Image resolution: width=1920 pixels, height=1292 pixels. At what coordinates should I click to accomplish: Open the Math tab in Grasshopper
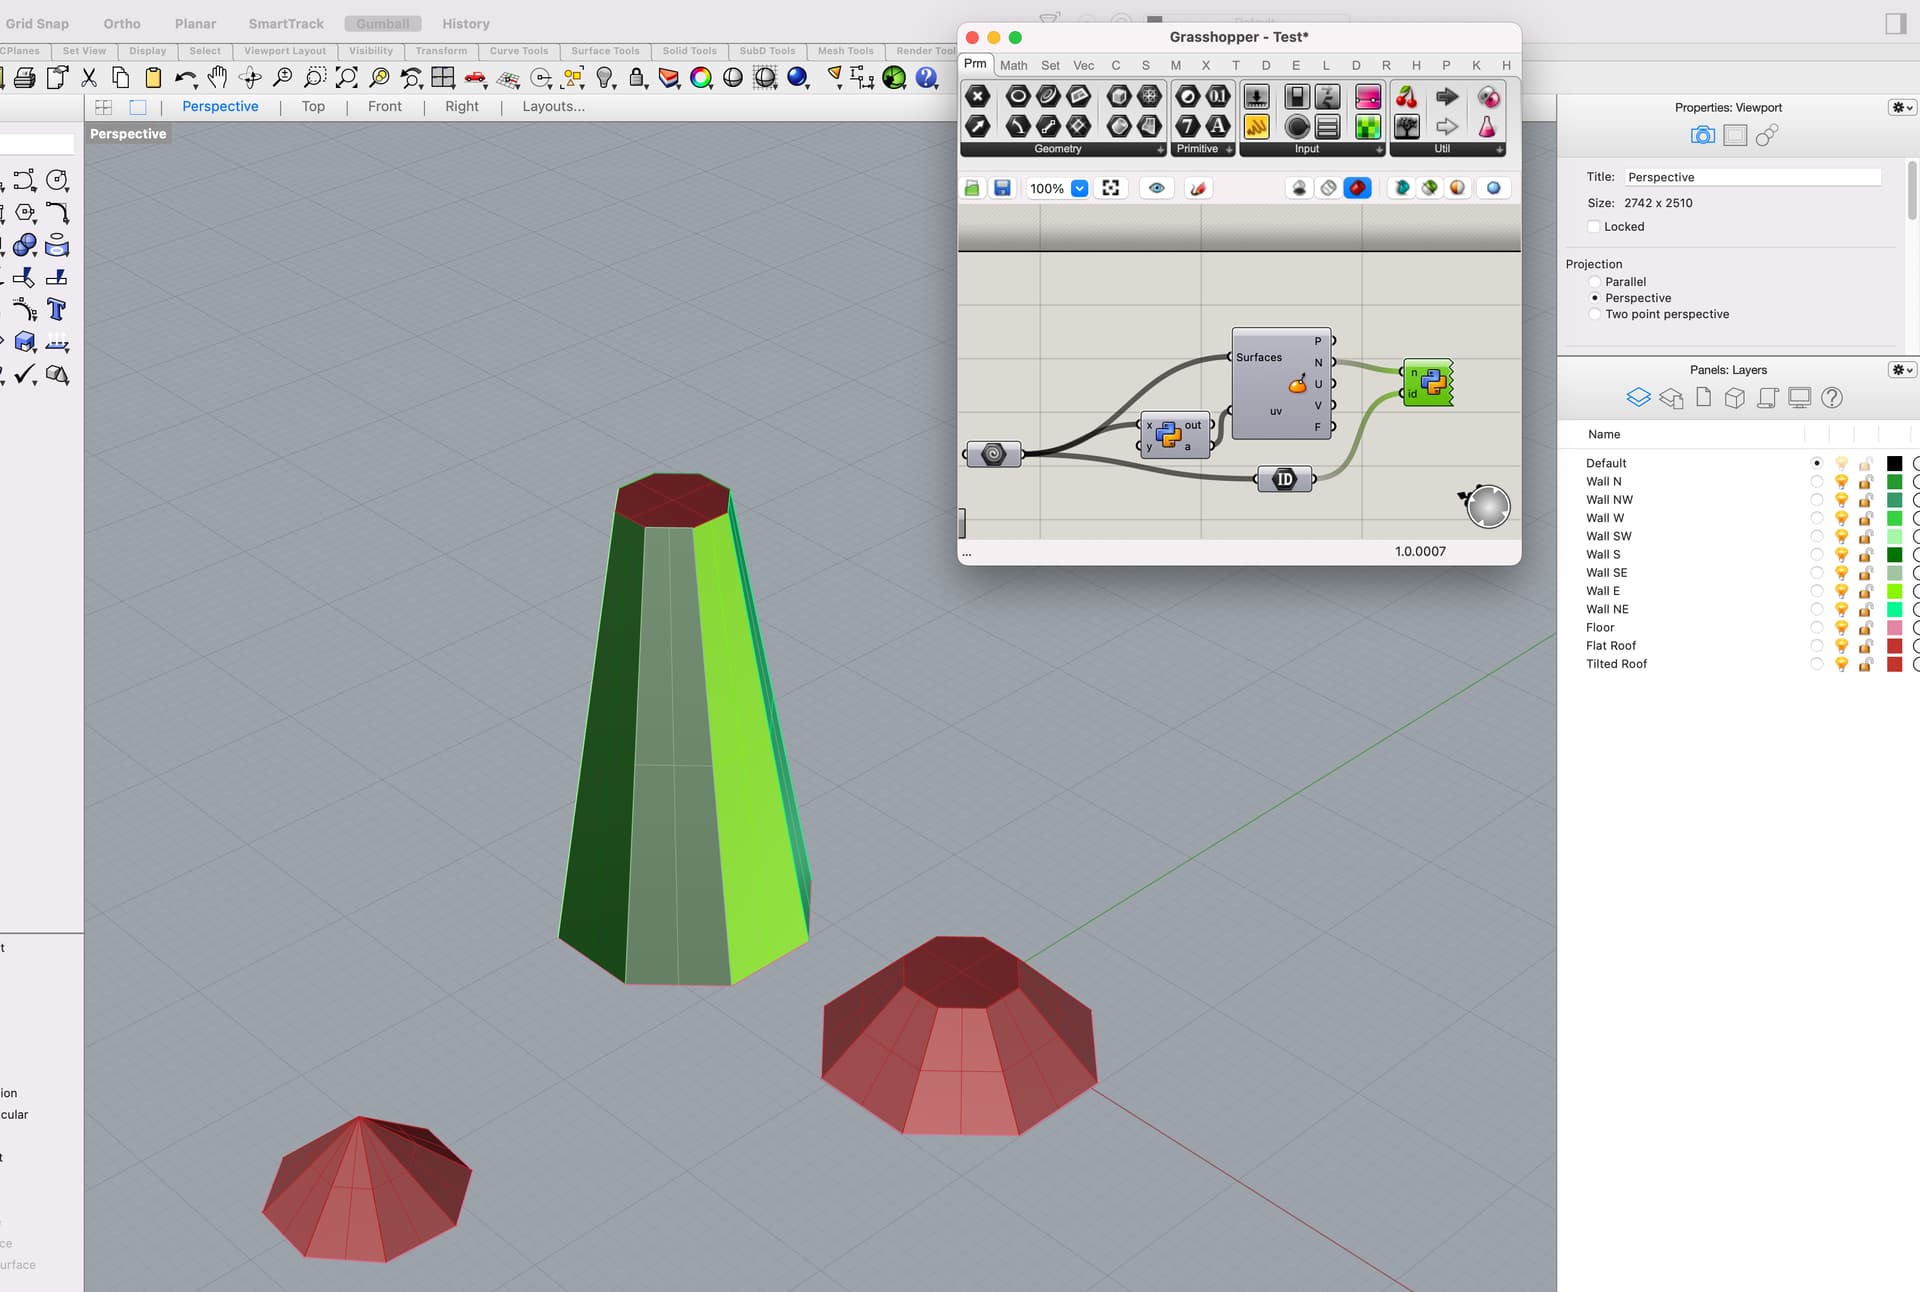[x=1013, y=65]
